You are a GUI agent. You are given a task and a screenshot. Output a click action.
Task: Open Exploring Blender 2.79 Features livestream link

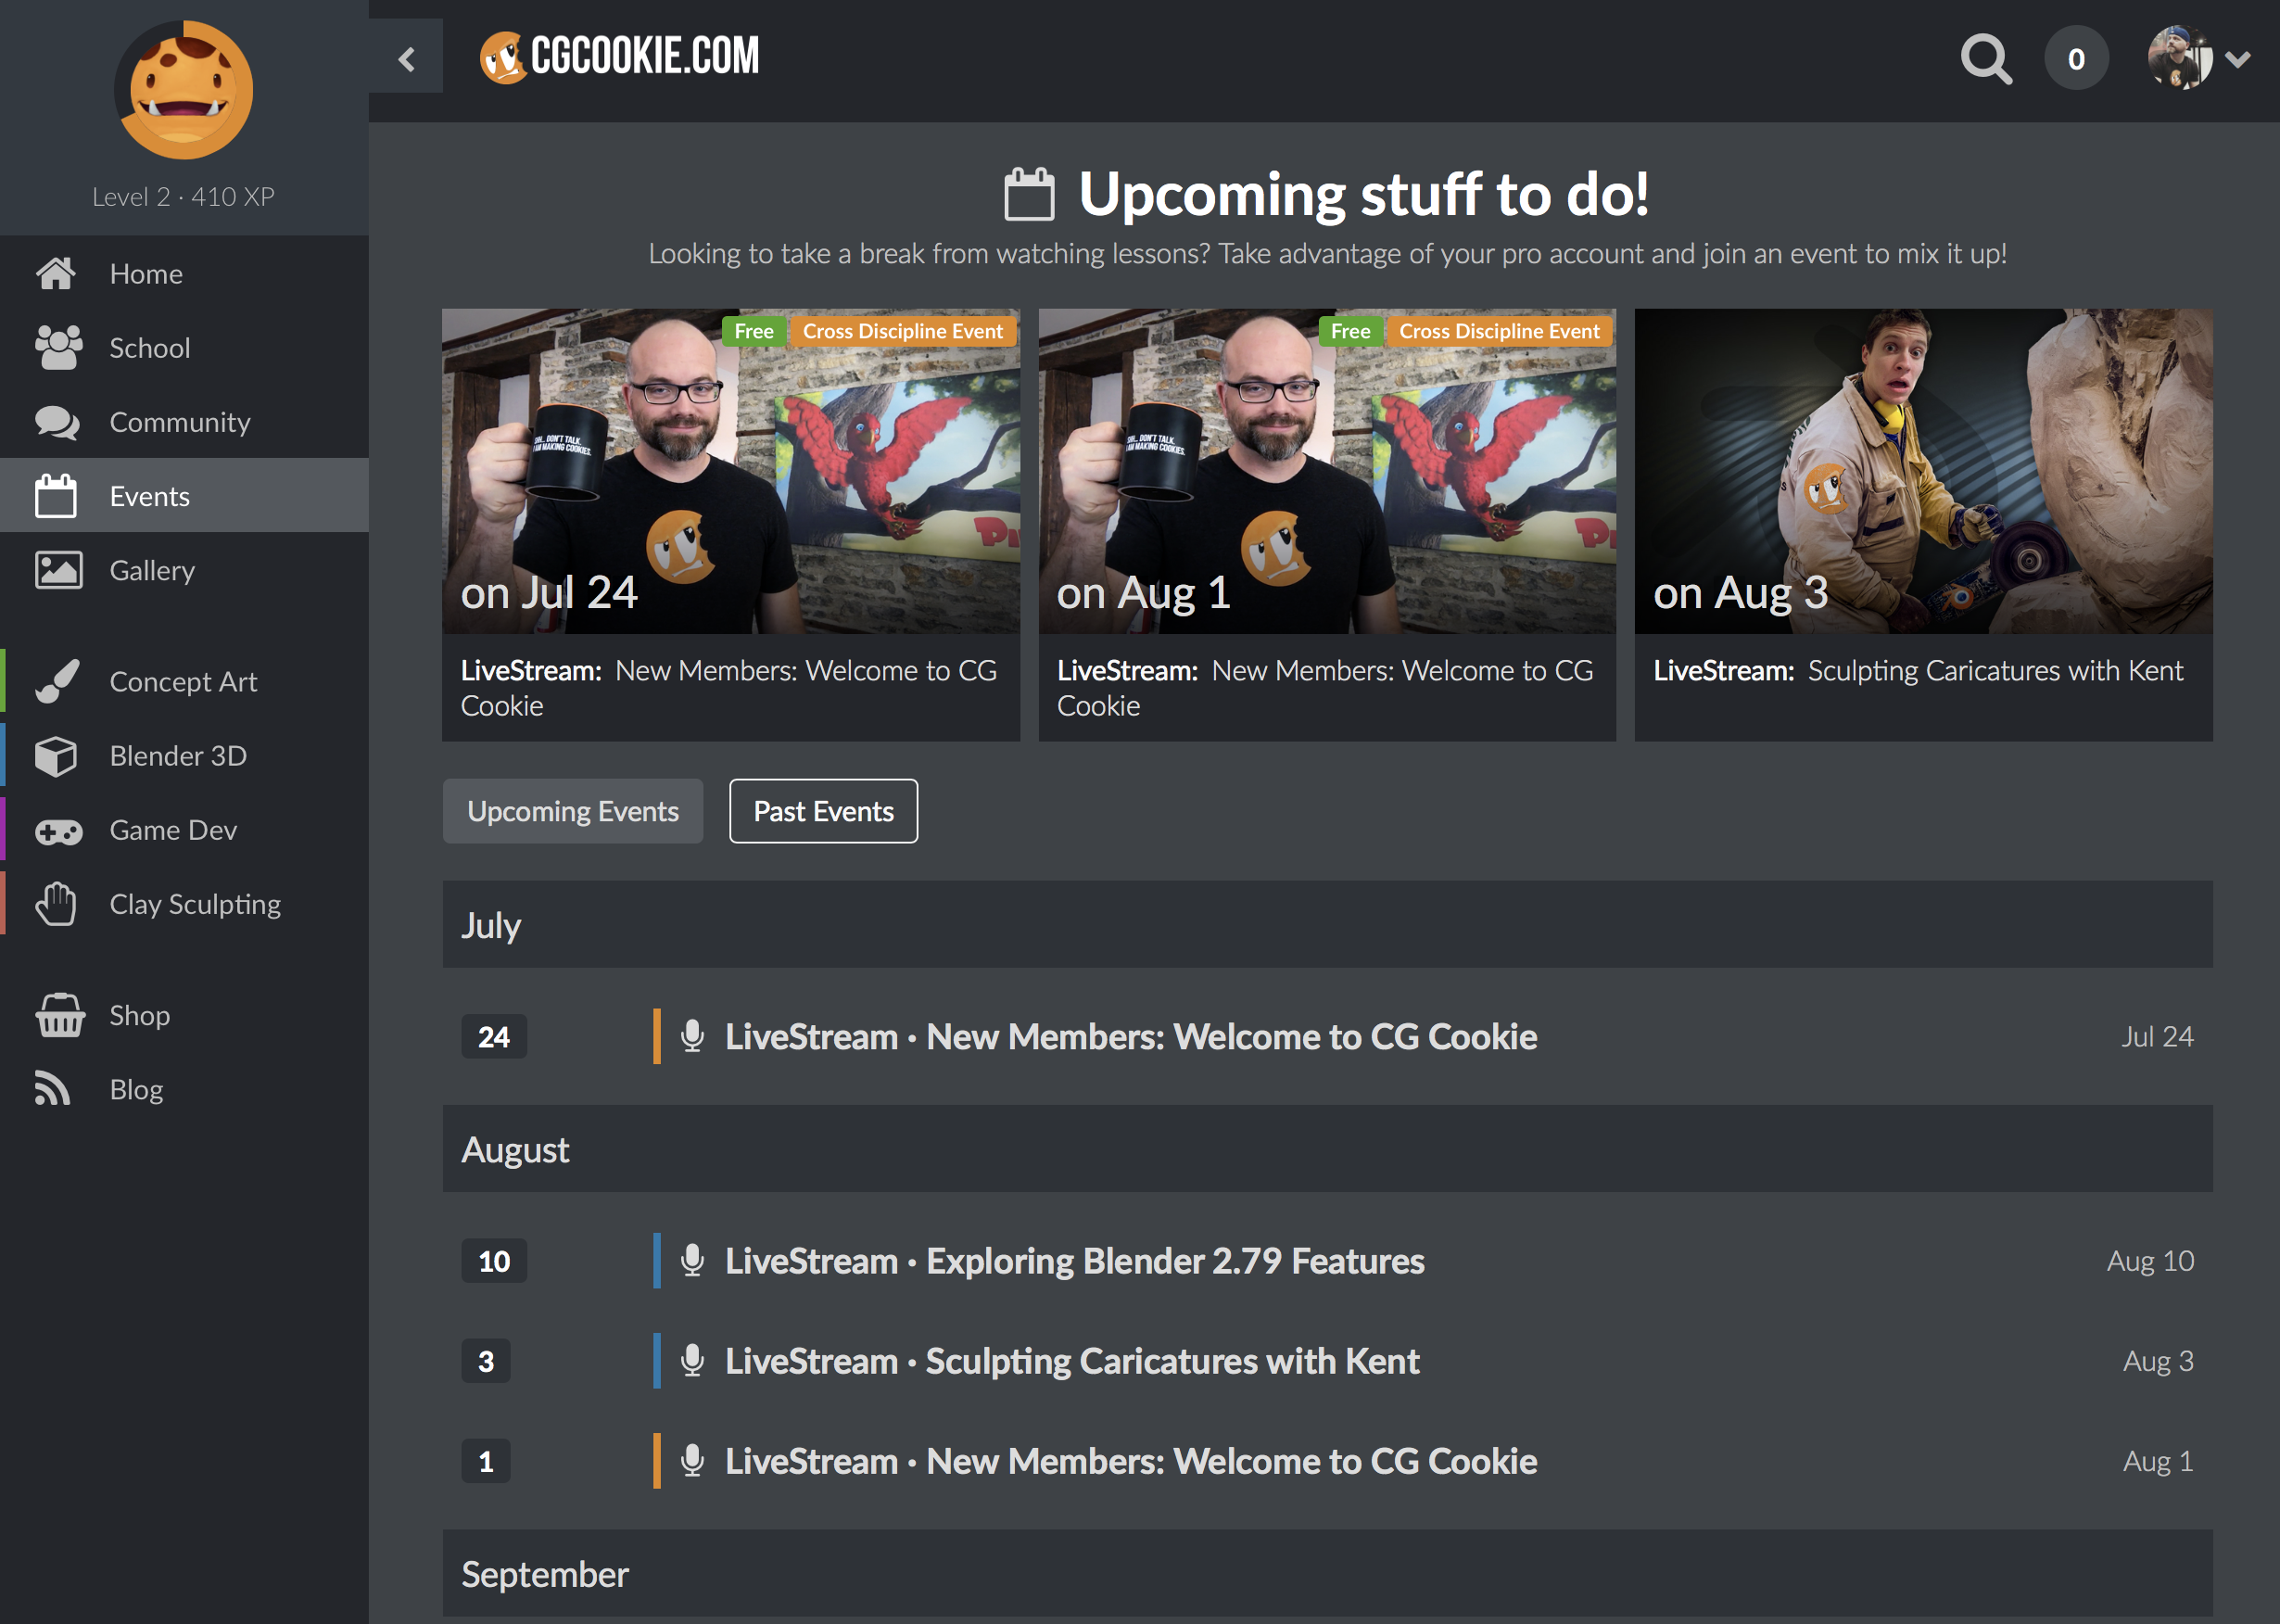click(1075, 1260)
